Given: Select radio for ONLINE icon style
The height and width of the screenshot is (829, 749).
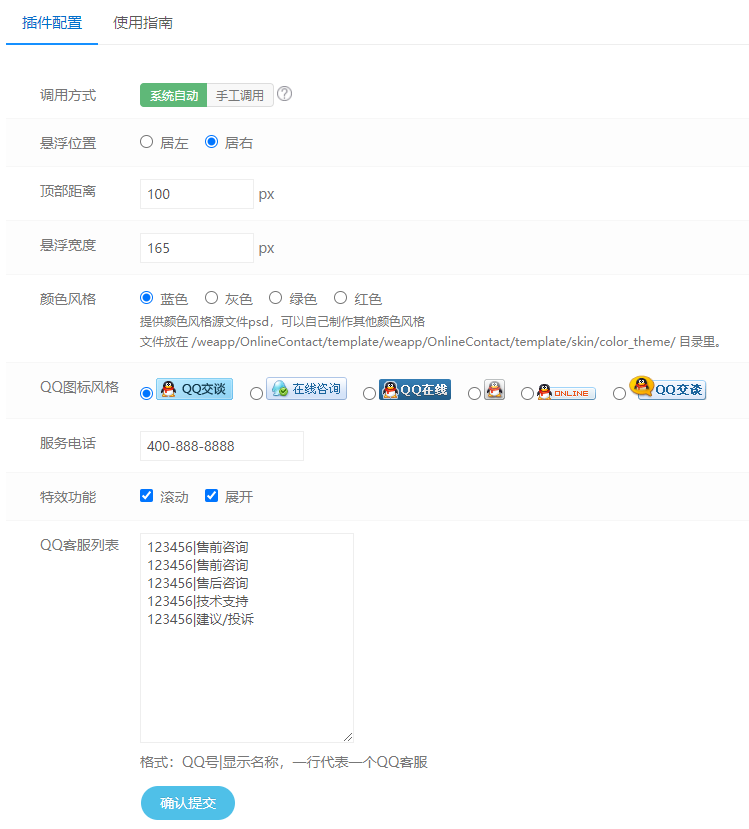Looking at the screenshot, I should 527,394.
